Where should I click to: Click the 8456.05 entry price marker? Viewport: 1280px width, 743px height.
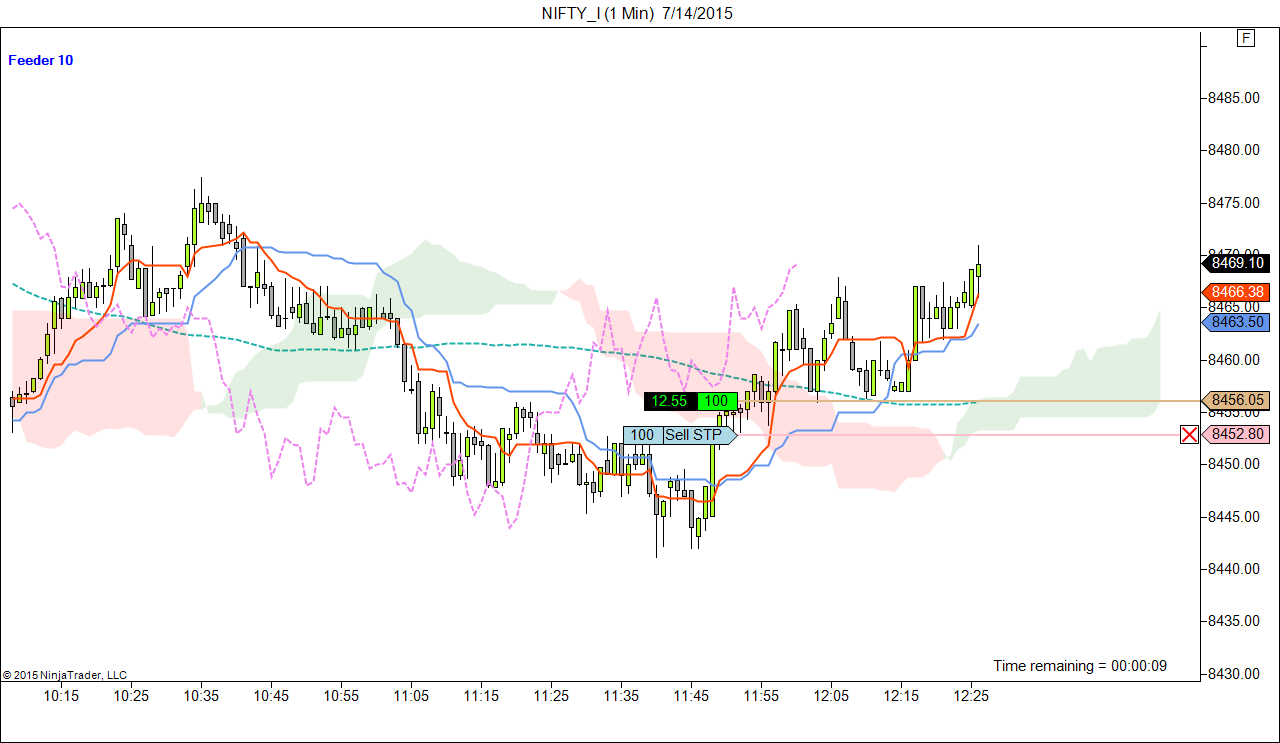click(x=1235, y=400)
